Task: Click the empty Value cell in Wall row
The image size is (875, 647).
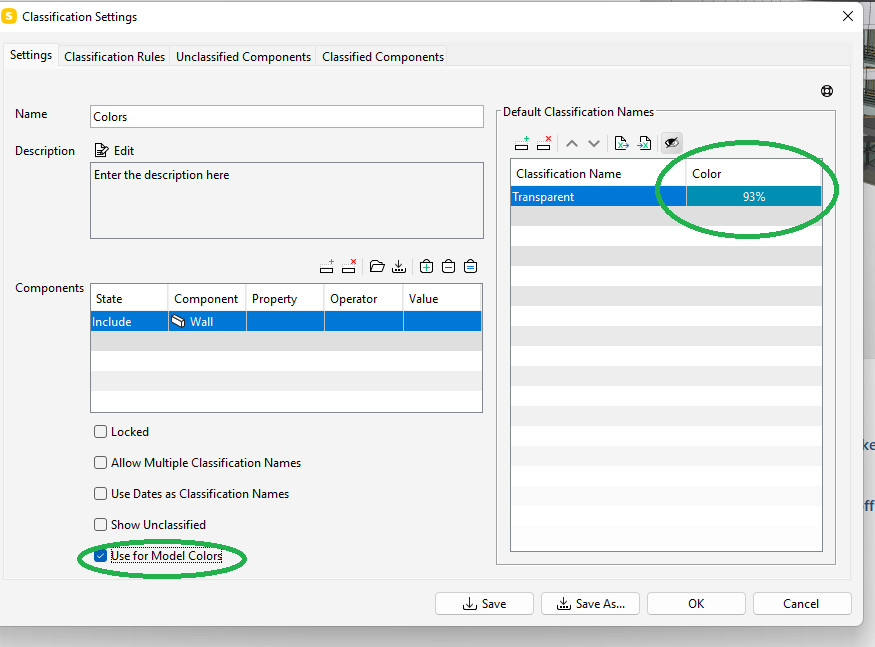Action: click(x=442, y=322)
